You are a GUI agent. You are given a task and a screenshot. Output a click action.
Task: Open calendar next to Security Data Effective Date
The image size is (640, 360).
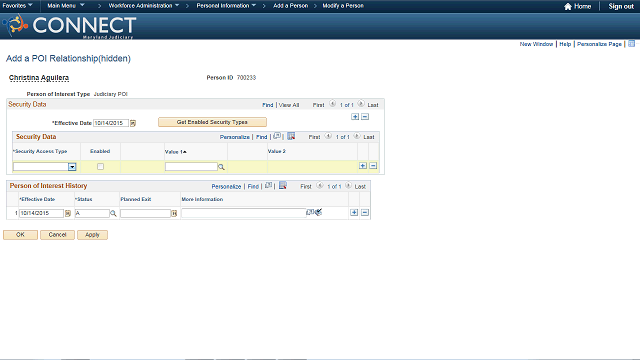[133, 123]
